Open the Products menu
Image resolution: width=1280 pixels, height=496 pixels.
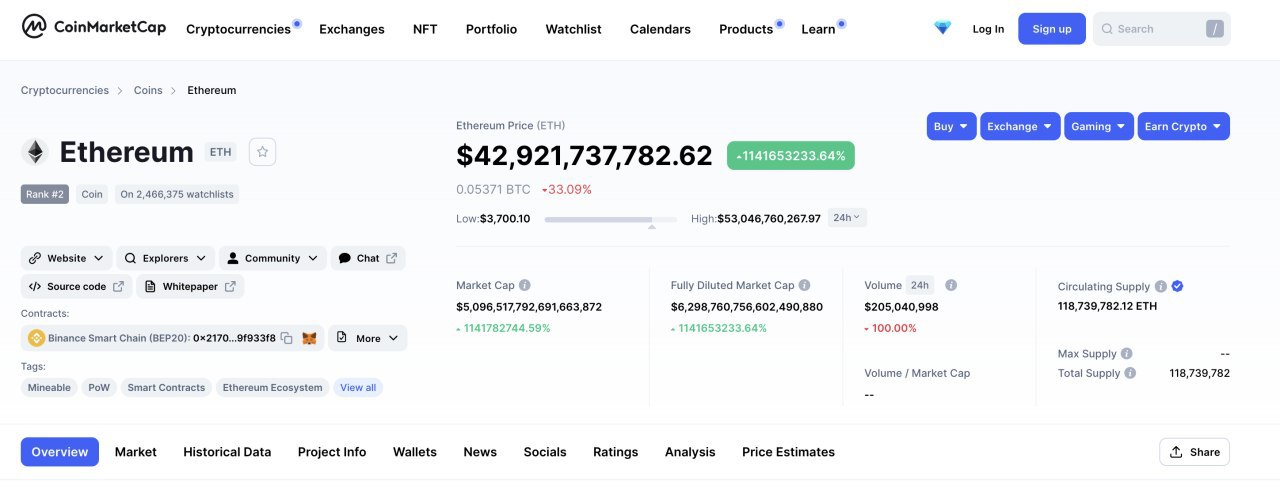tap(746, 29)
